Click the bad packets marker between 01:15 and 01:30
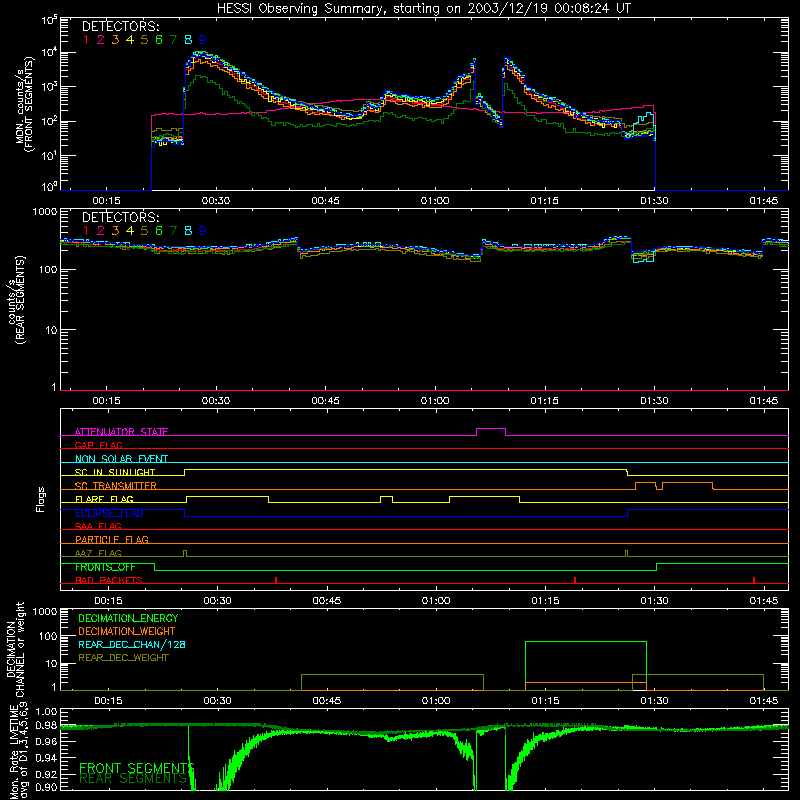The width and height of the screenshot is (800, 800). click(575, 580)
